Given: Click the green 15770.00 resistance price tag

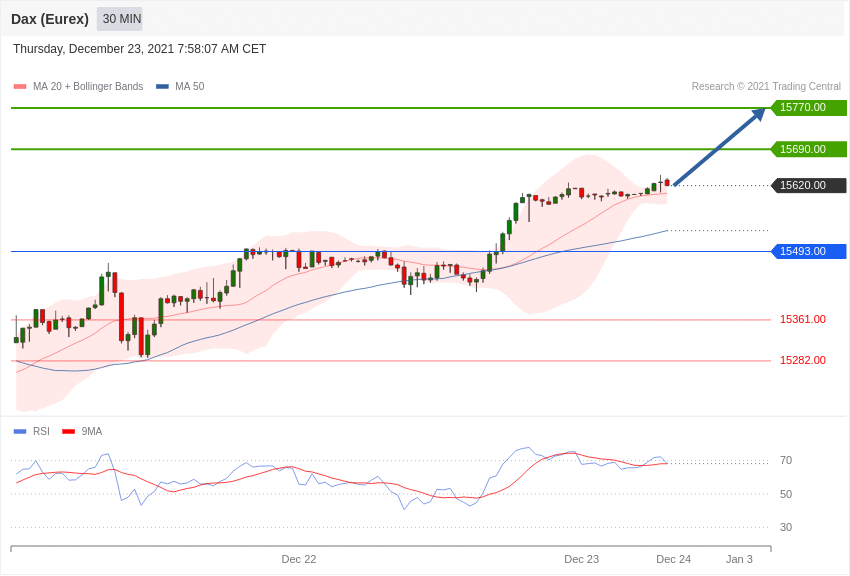Looking at the screenshot, I should coord(808,107).
